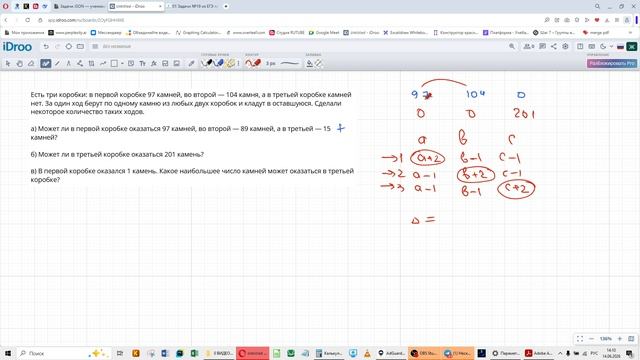
Task: Zoom out with the minus button
Action: [x=591, y=339]
